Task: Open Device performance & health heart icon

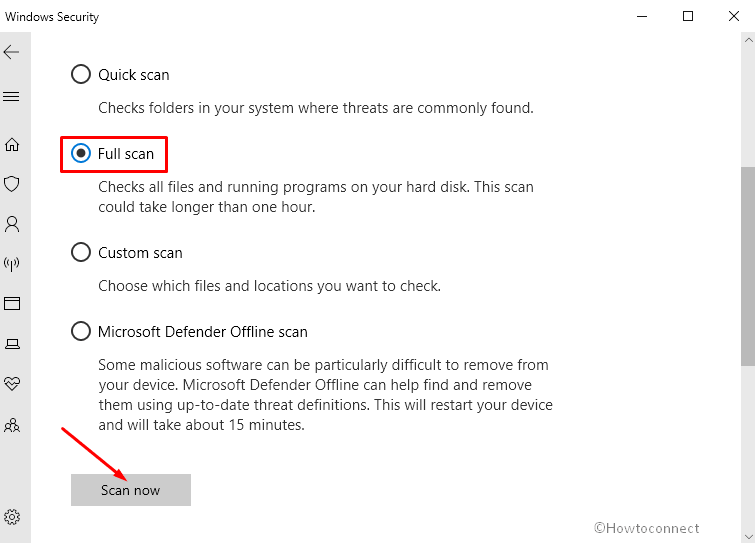Action: [12, 384]
